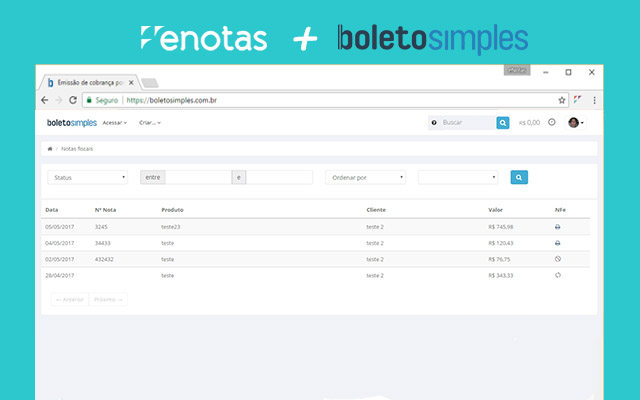Screen dimensions: 640x400
Task: Click the Valor column header
Action: click(x=496, y=210)
